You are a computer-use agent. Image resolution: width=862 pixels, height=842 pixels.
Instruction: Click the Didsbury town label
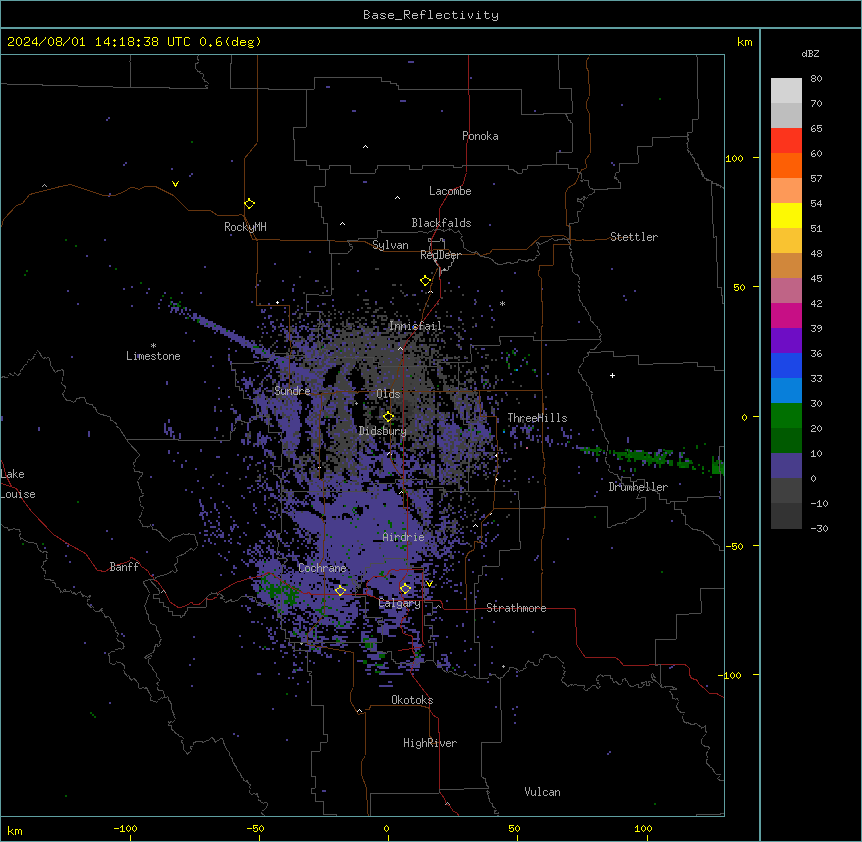click(383, 431)
